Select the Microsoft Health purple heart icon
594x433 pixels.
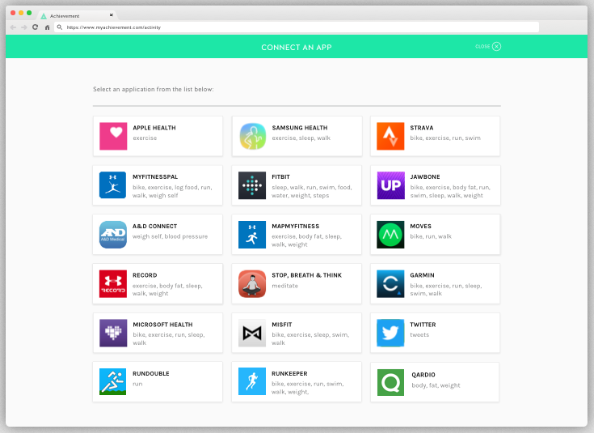click(x=113, y=333)
